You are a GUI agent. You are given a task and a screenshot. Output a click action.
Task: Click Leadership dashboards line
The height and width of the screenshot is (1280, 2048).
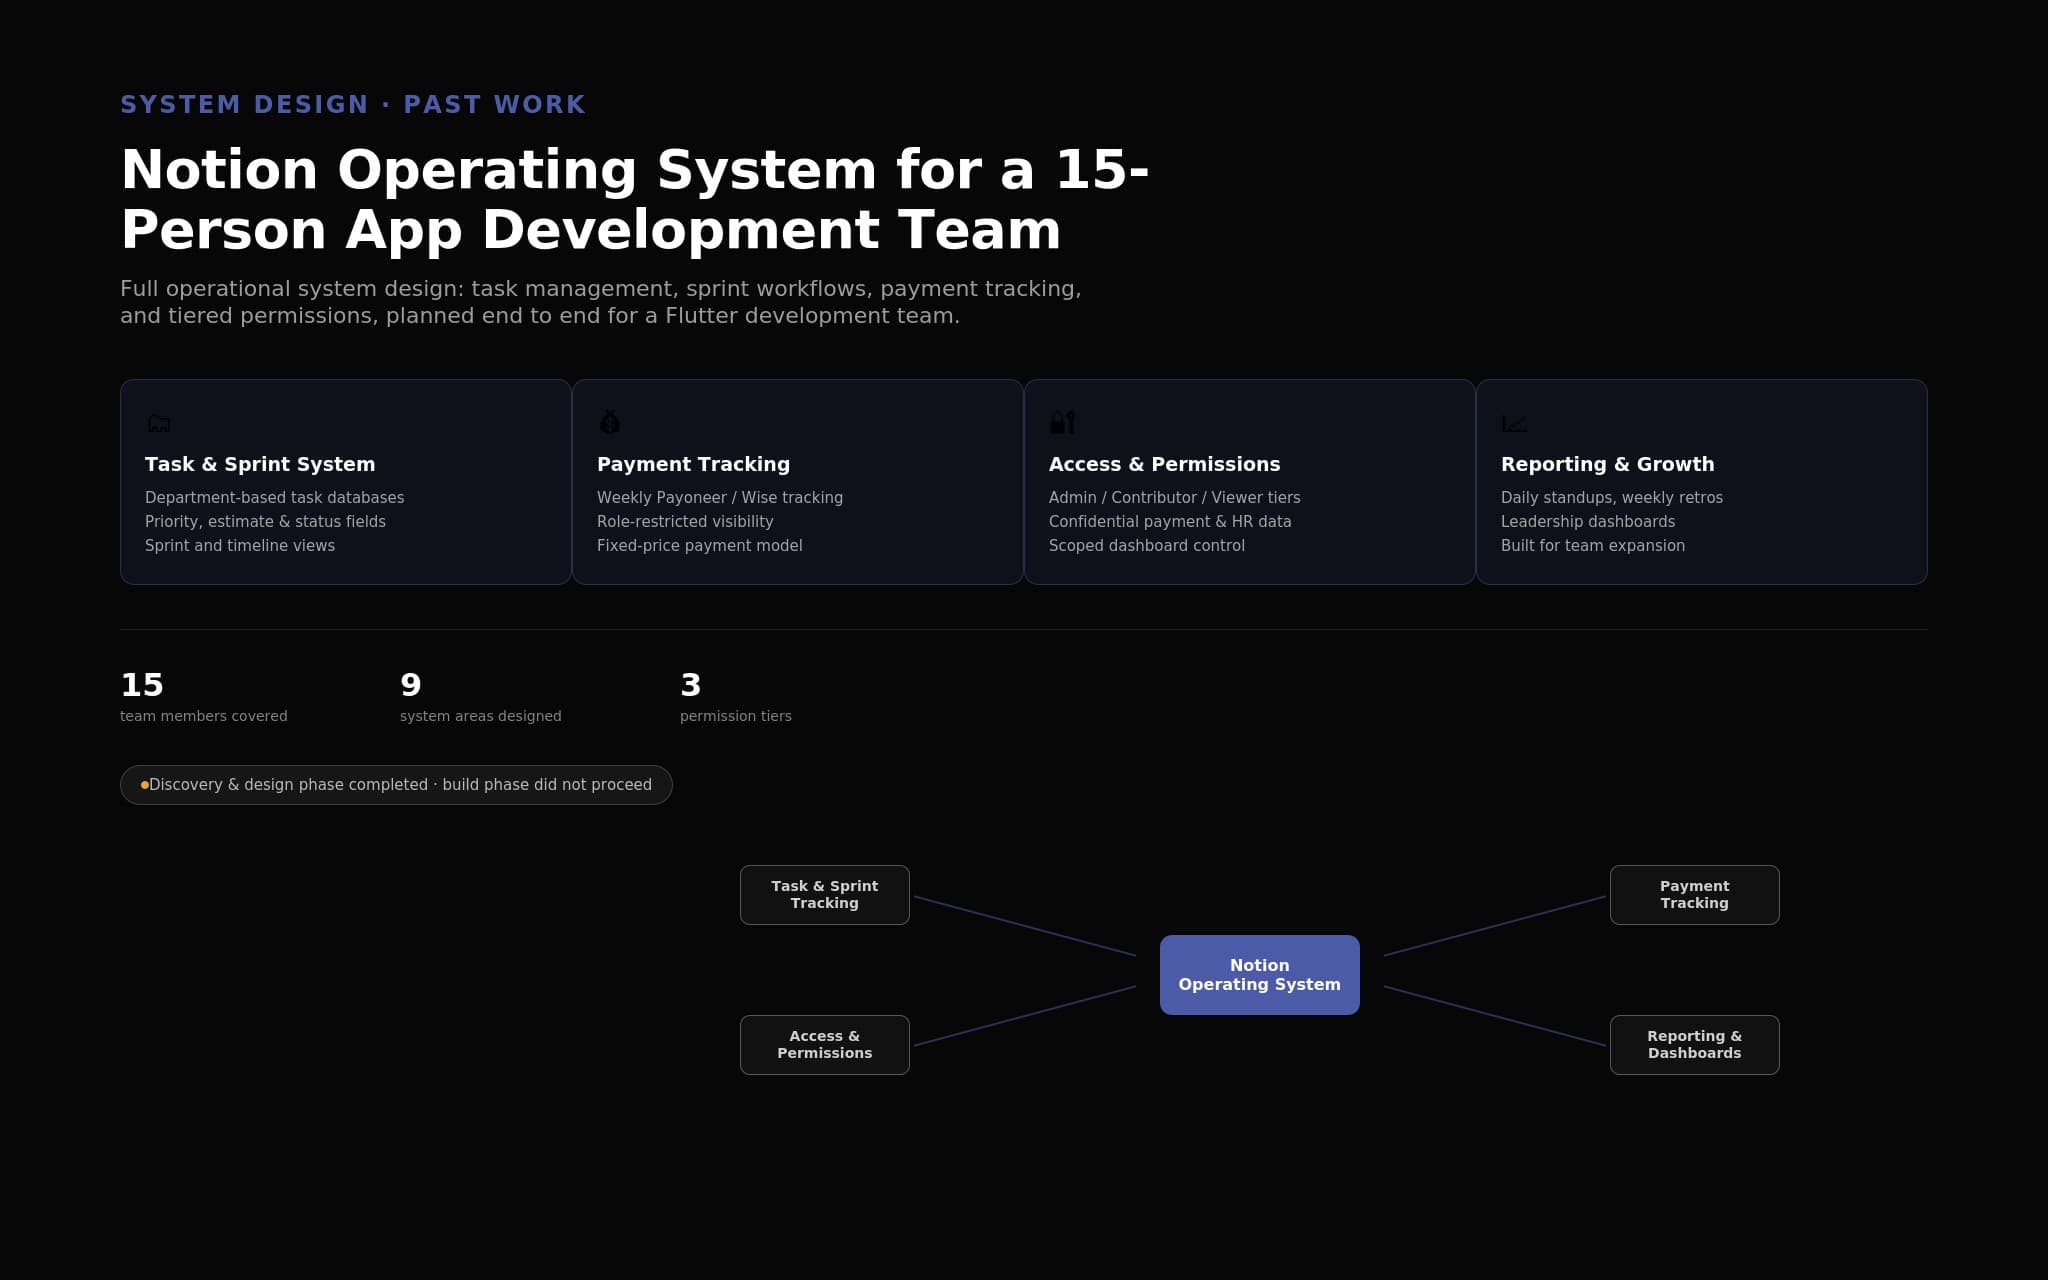[x=1588, y=522]
